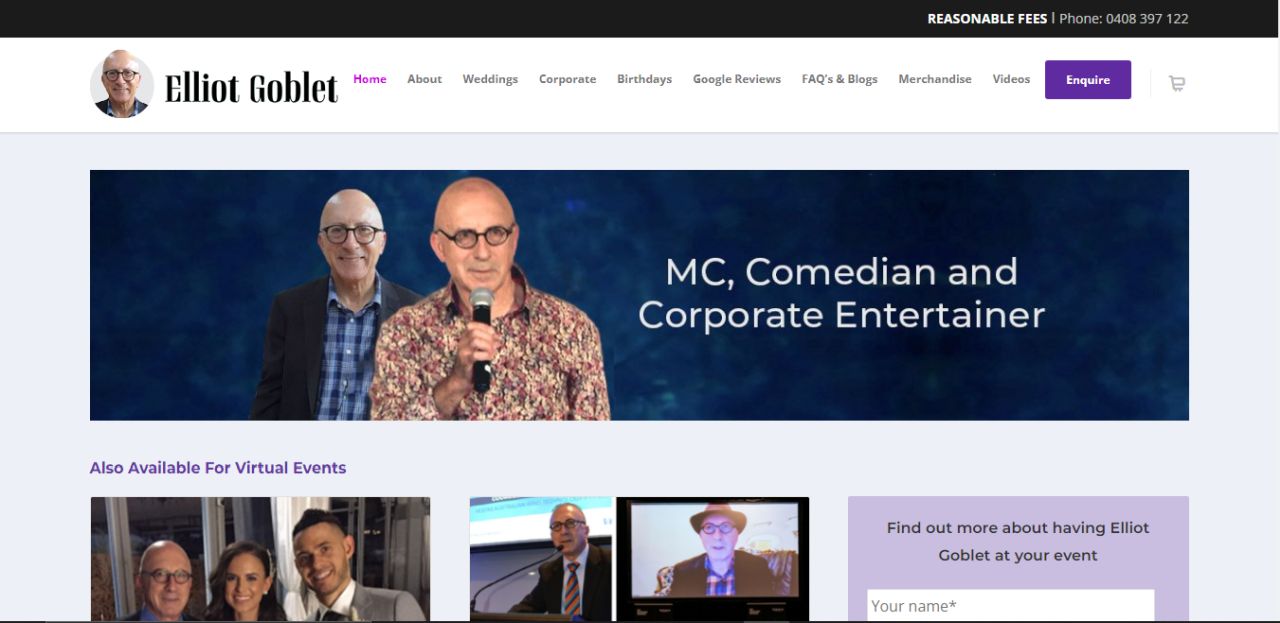Open the virtual event video thumbnail
Screen dimensions: 1280x623
[x=639, y=559]
